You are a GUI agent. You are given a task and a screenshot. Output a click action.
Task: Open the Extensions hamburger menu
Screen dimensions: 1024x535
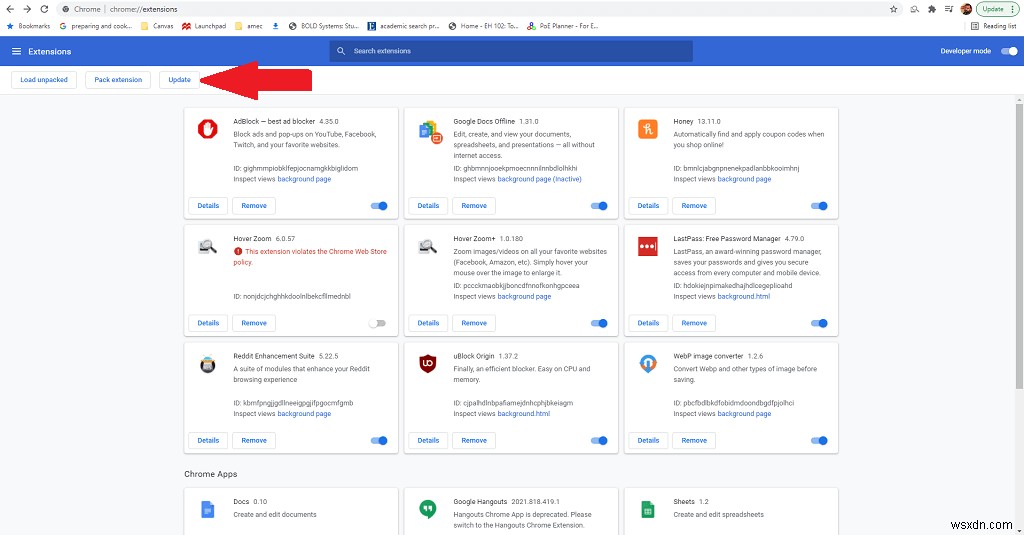[x=16, y=51]
